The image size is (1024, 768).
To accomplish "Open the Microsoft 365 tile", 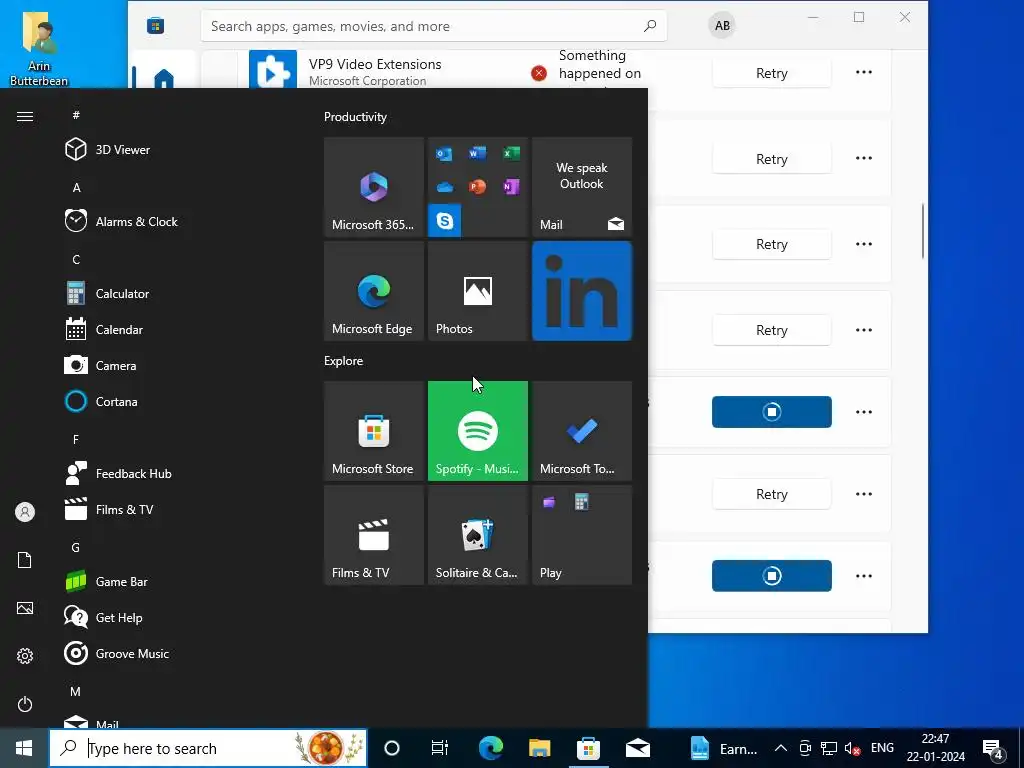I will (x=374, y=187).
